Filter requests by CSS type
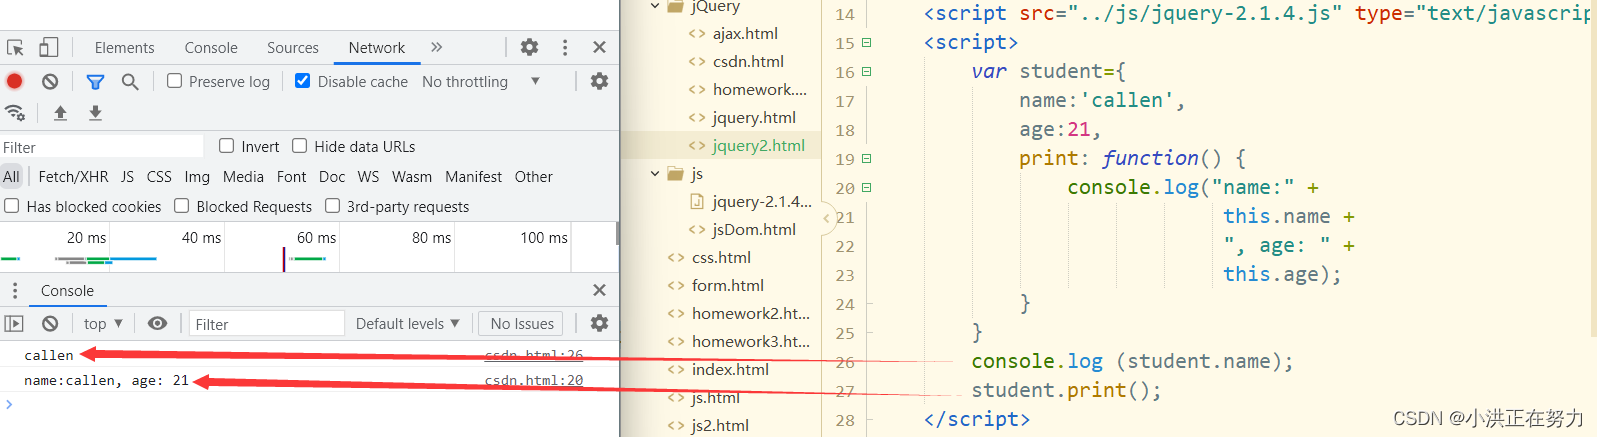1597x437 pixels. click(x=159, y=176)
